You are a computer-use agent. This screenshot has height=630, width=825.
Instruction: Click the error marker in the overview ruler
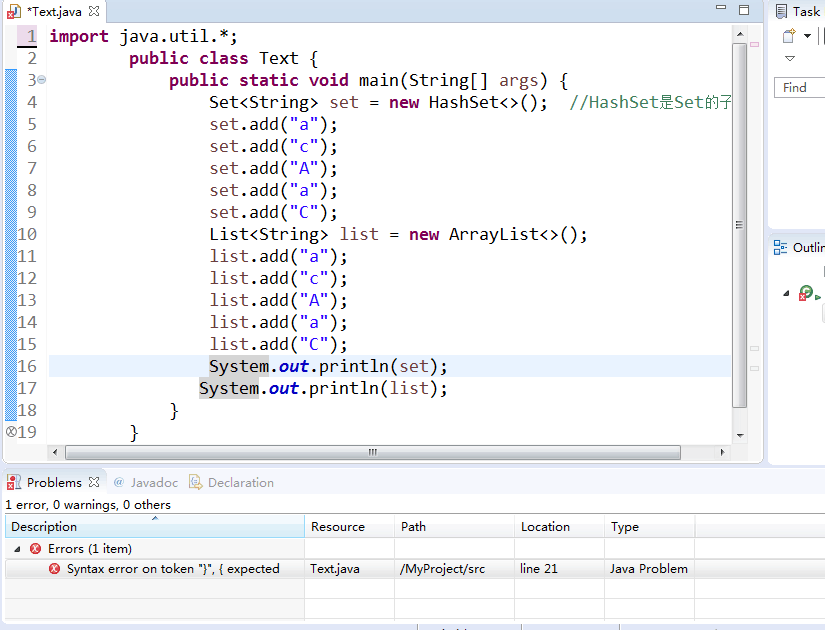pyautogui.click(x=754, y=45)
